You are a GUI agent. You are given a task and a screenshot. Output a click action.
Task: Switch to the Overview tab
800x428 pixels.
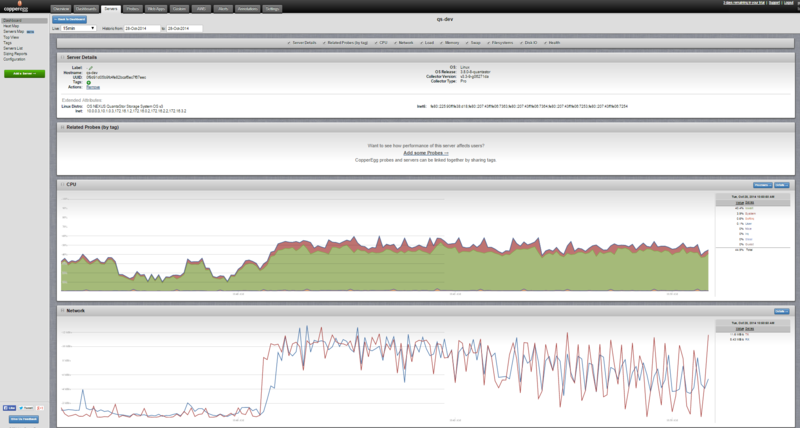coord(61,9)
